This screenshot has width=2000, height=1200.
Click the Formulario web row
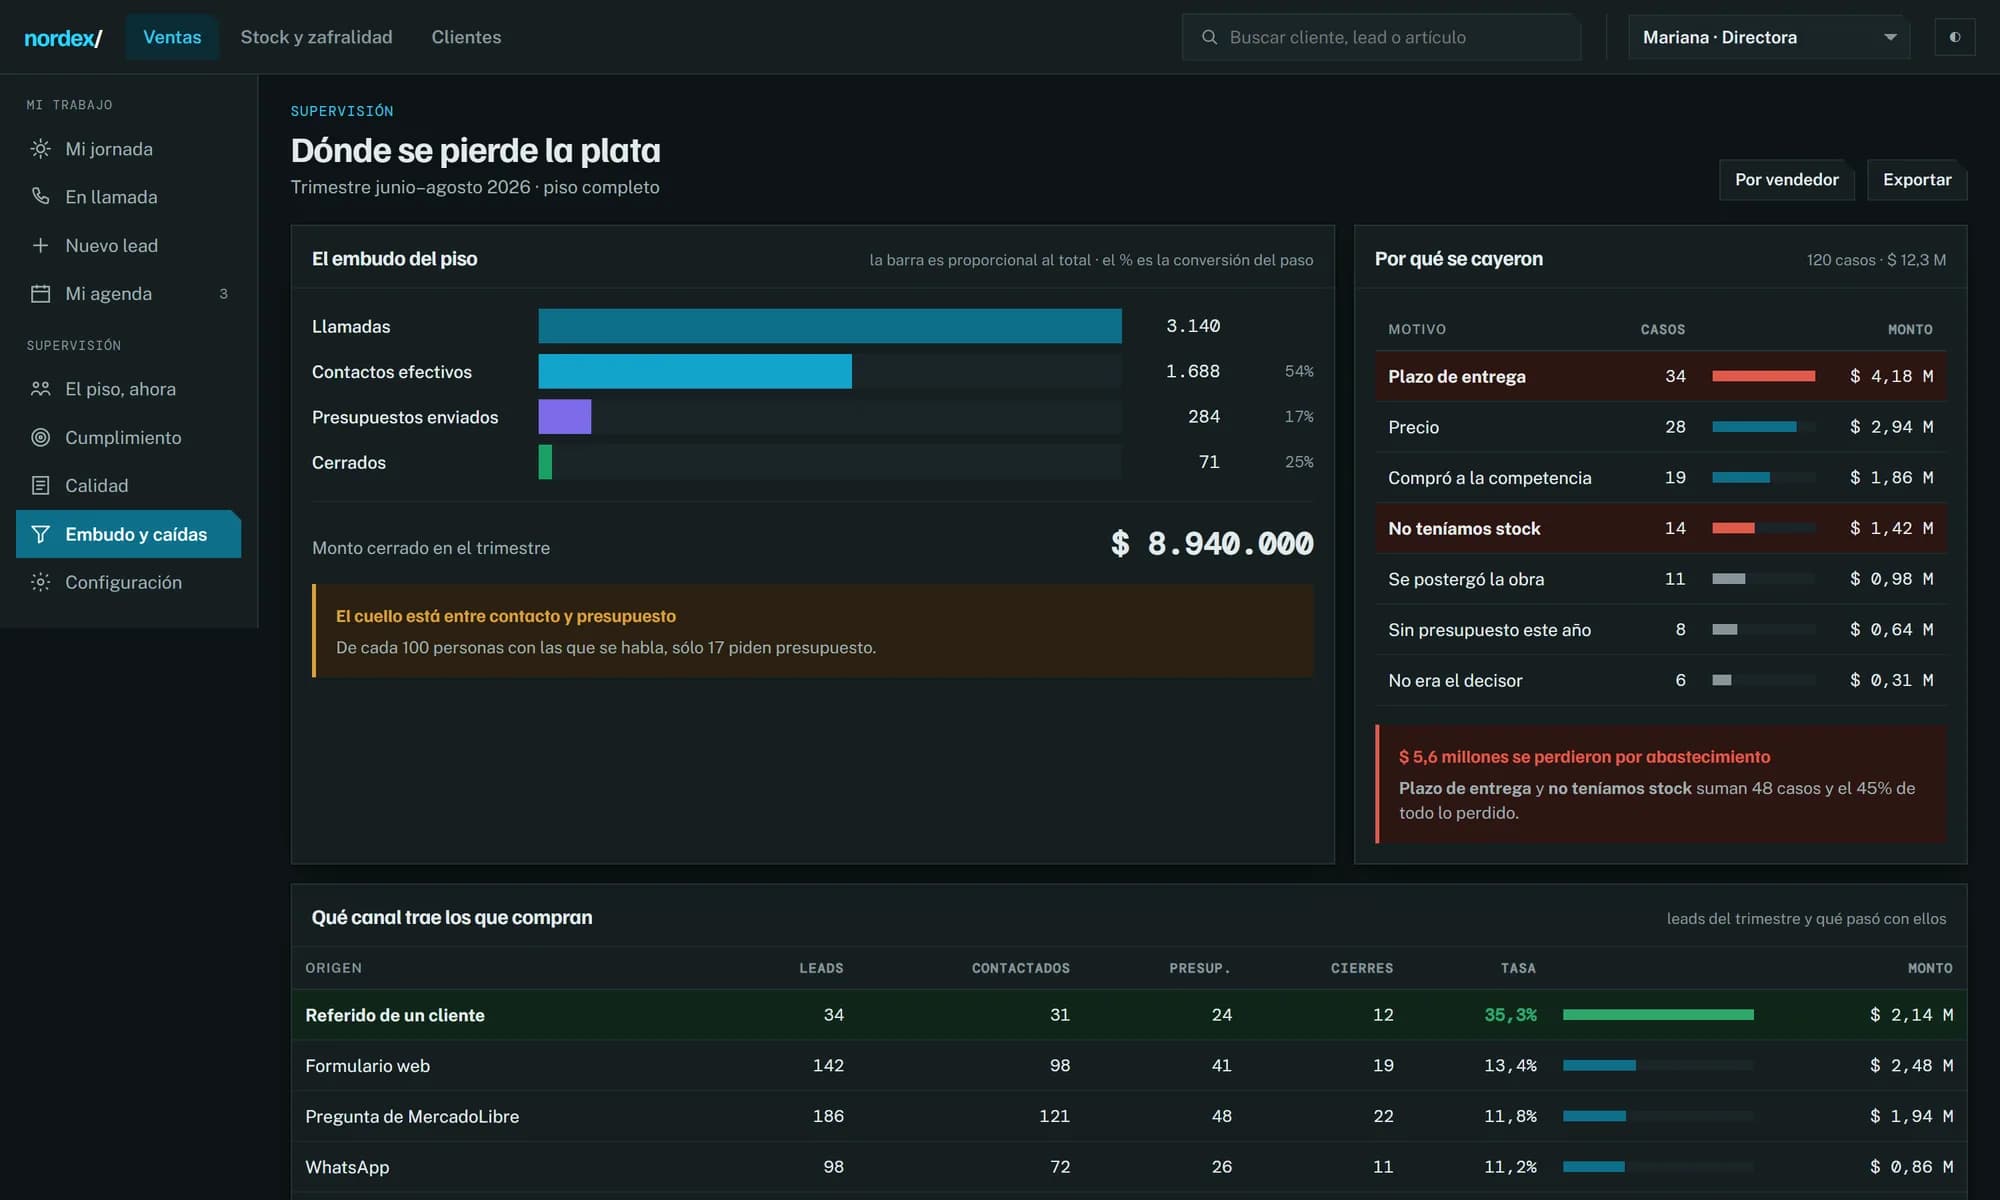click(1128, 1066)
